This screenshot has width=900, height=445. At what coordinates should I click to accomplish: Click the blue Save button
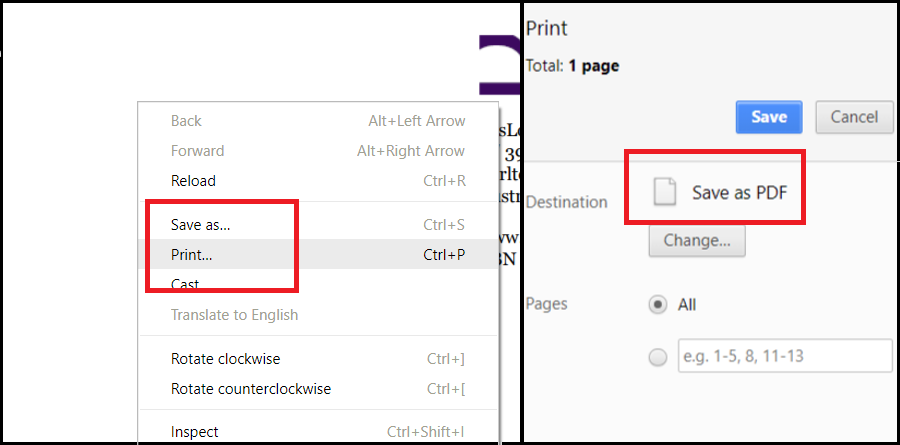tap(769, 117)
